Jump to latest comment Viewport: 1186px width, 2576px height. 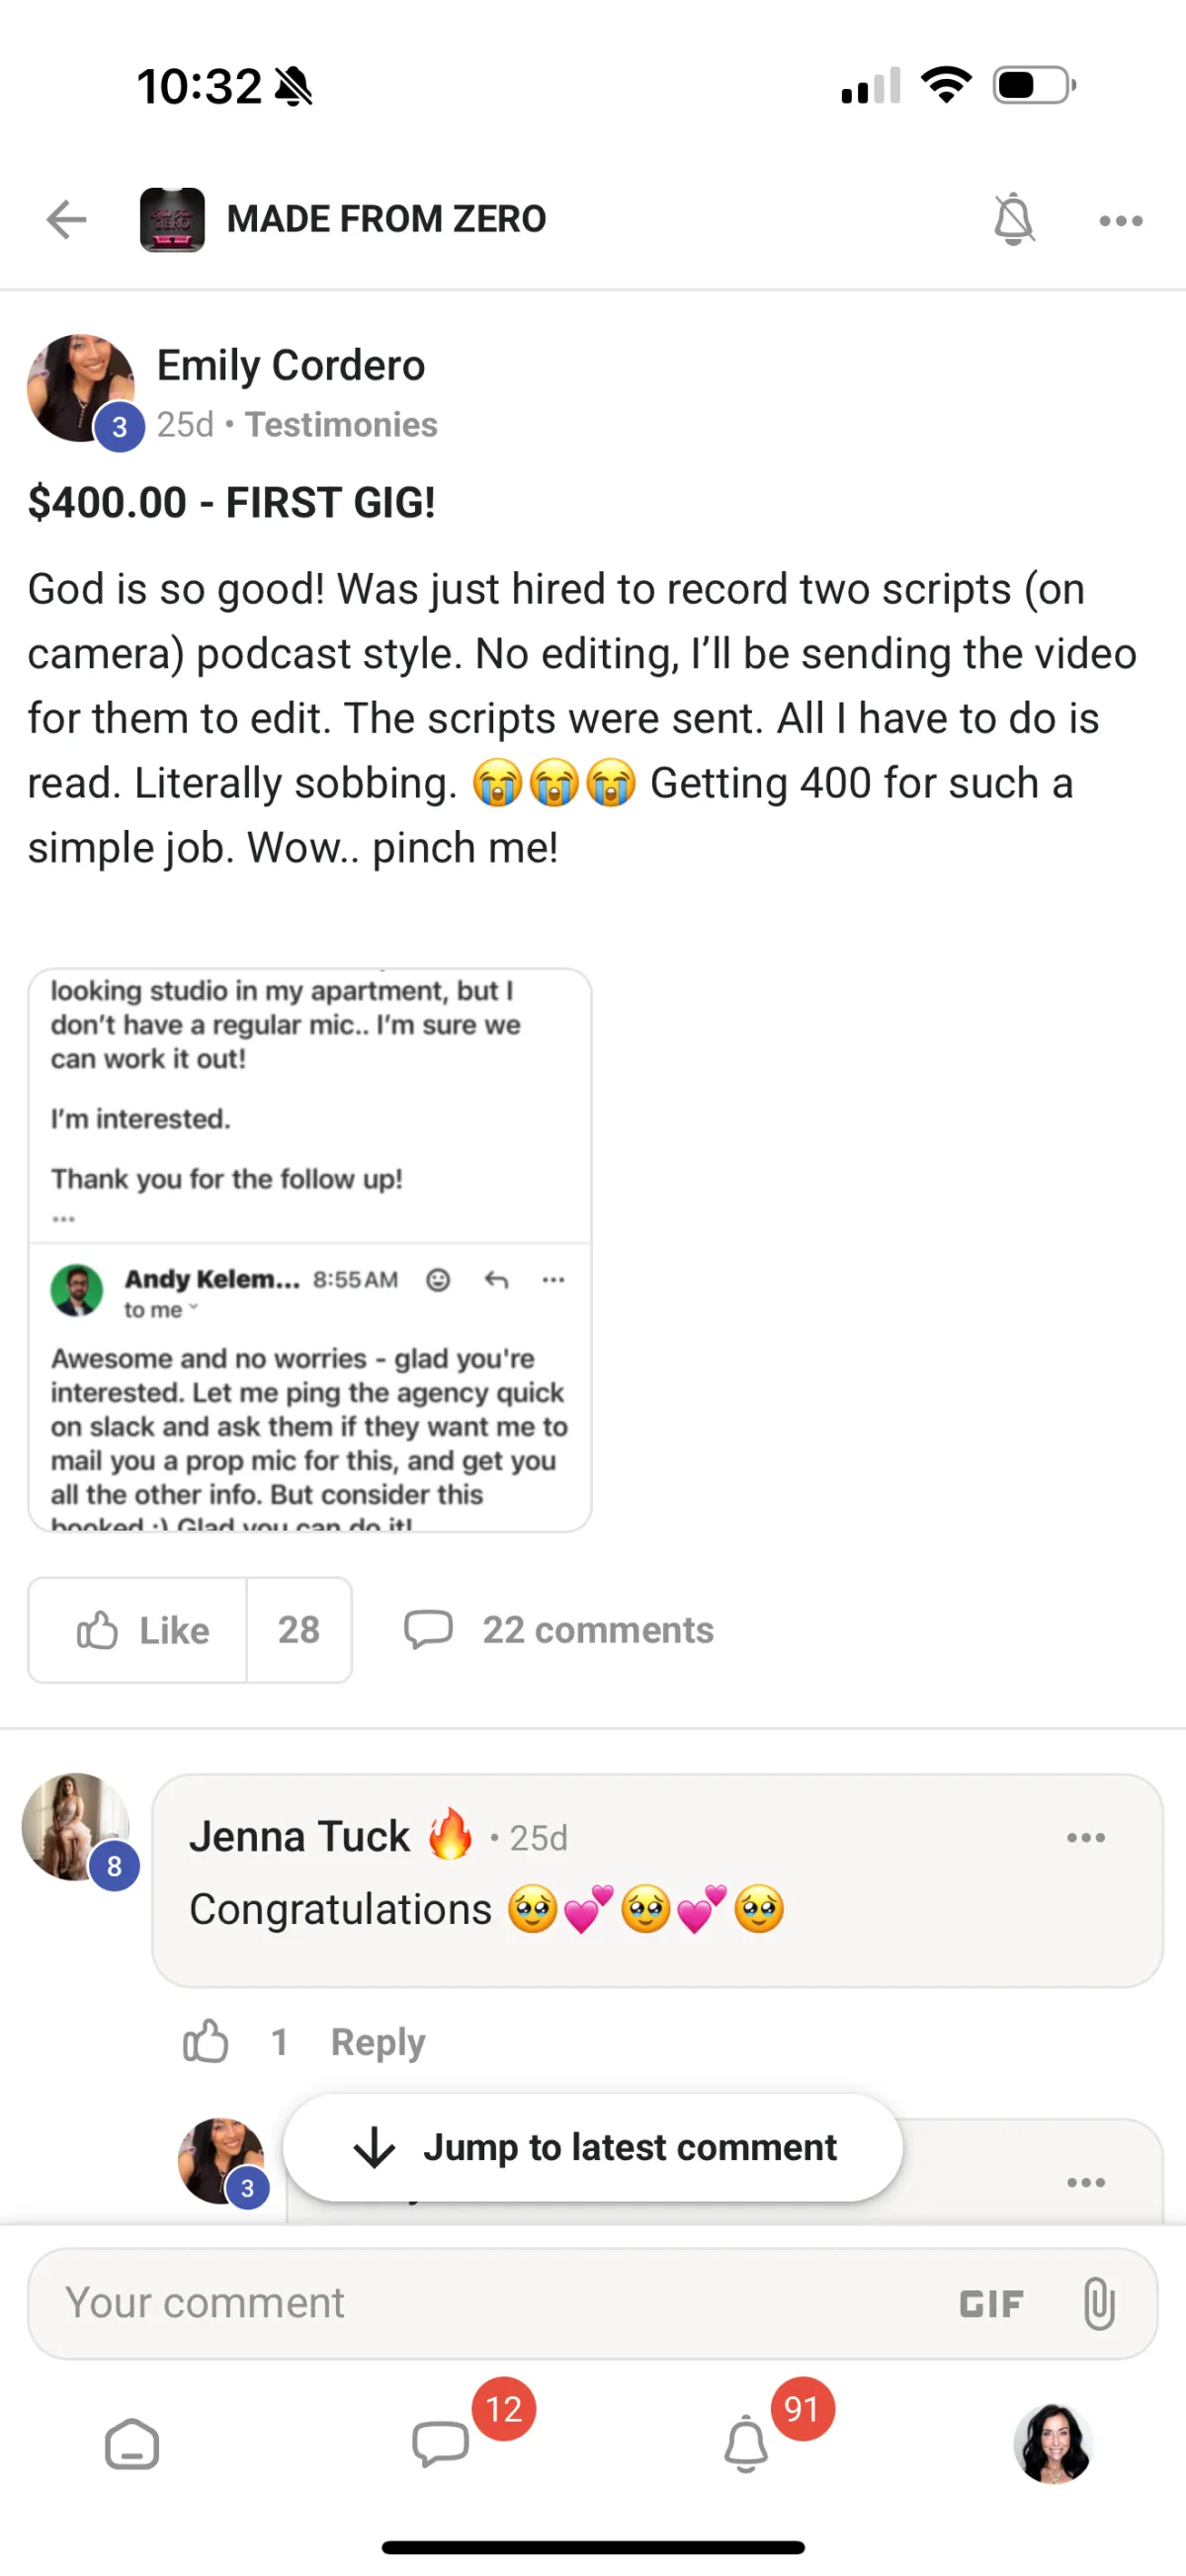click(593, 2147)
